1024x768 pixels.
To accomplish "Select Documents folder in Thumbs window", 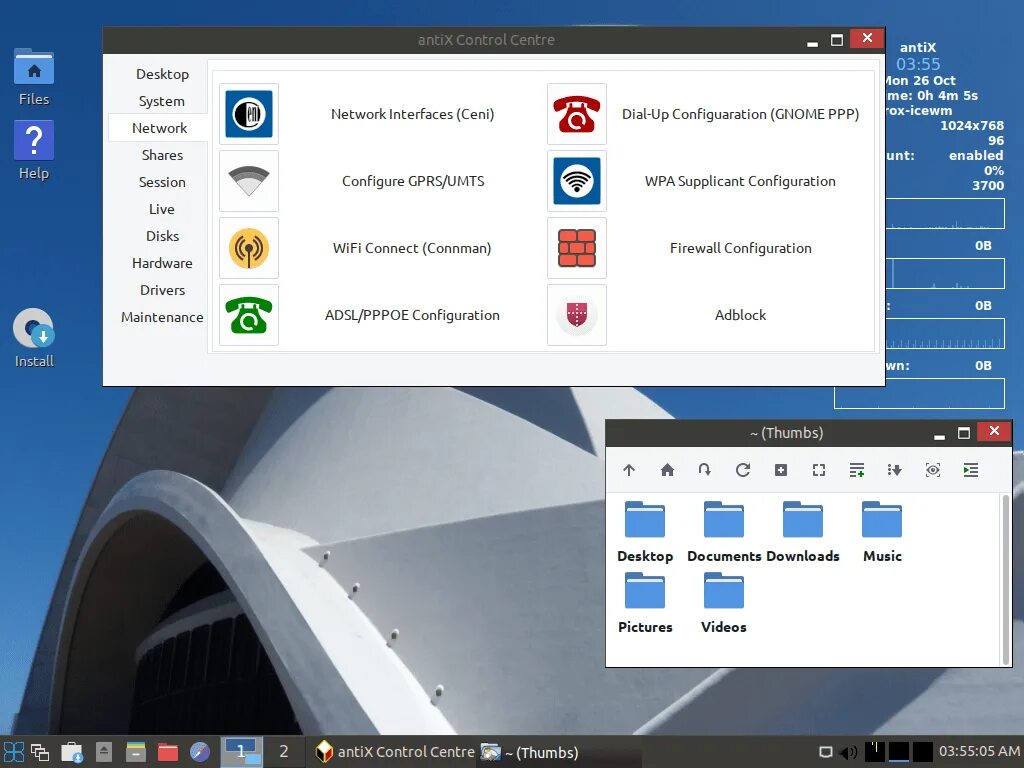I will [724, 532].
